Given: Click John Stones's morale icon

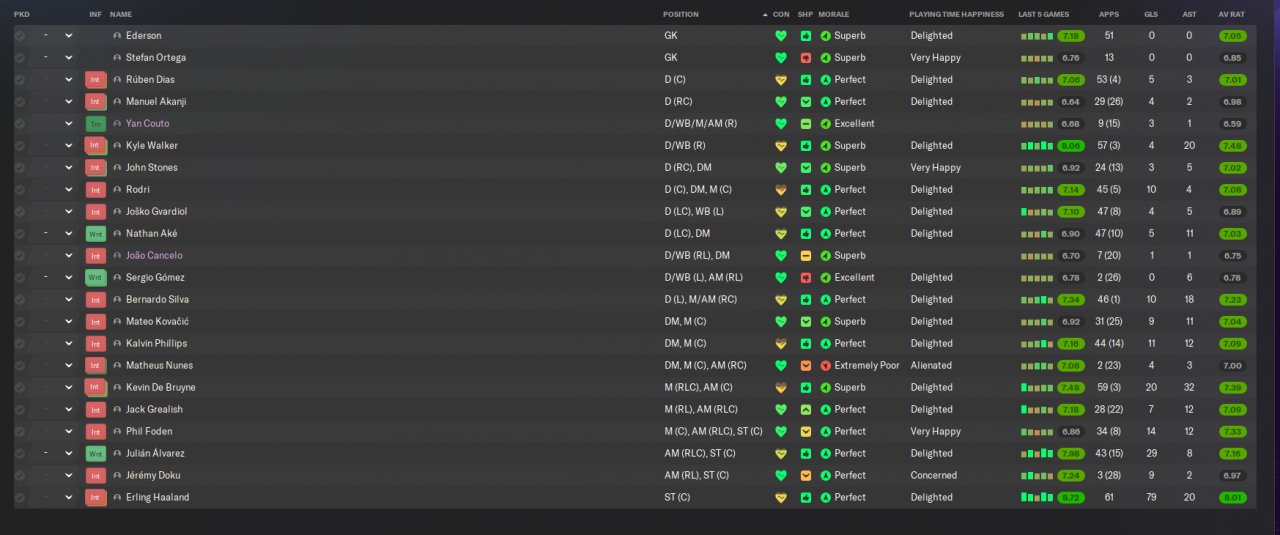Looking at the screenshot, I should point(825,168).
